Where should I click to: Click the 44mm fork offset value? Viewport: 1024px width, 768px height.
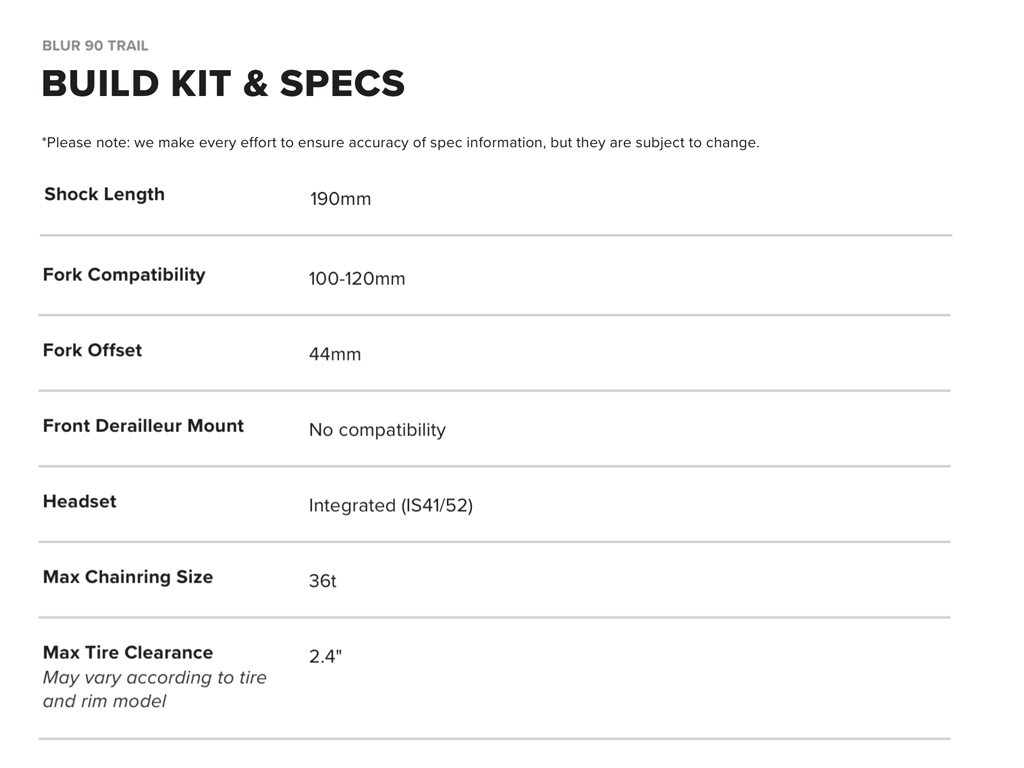[335, 354]
